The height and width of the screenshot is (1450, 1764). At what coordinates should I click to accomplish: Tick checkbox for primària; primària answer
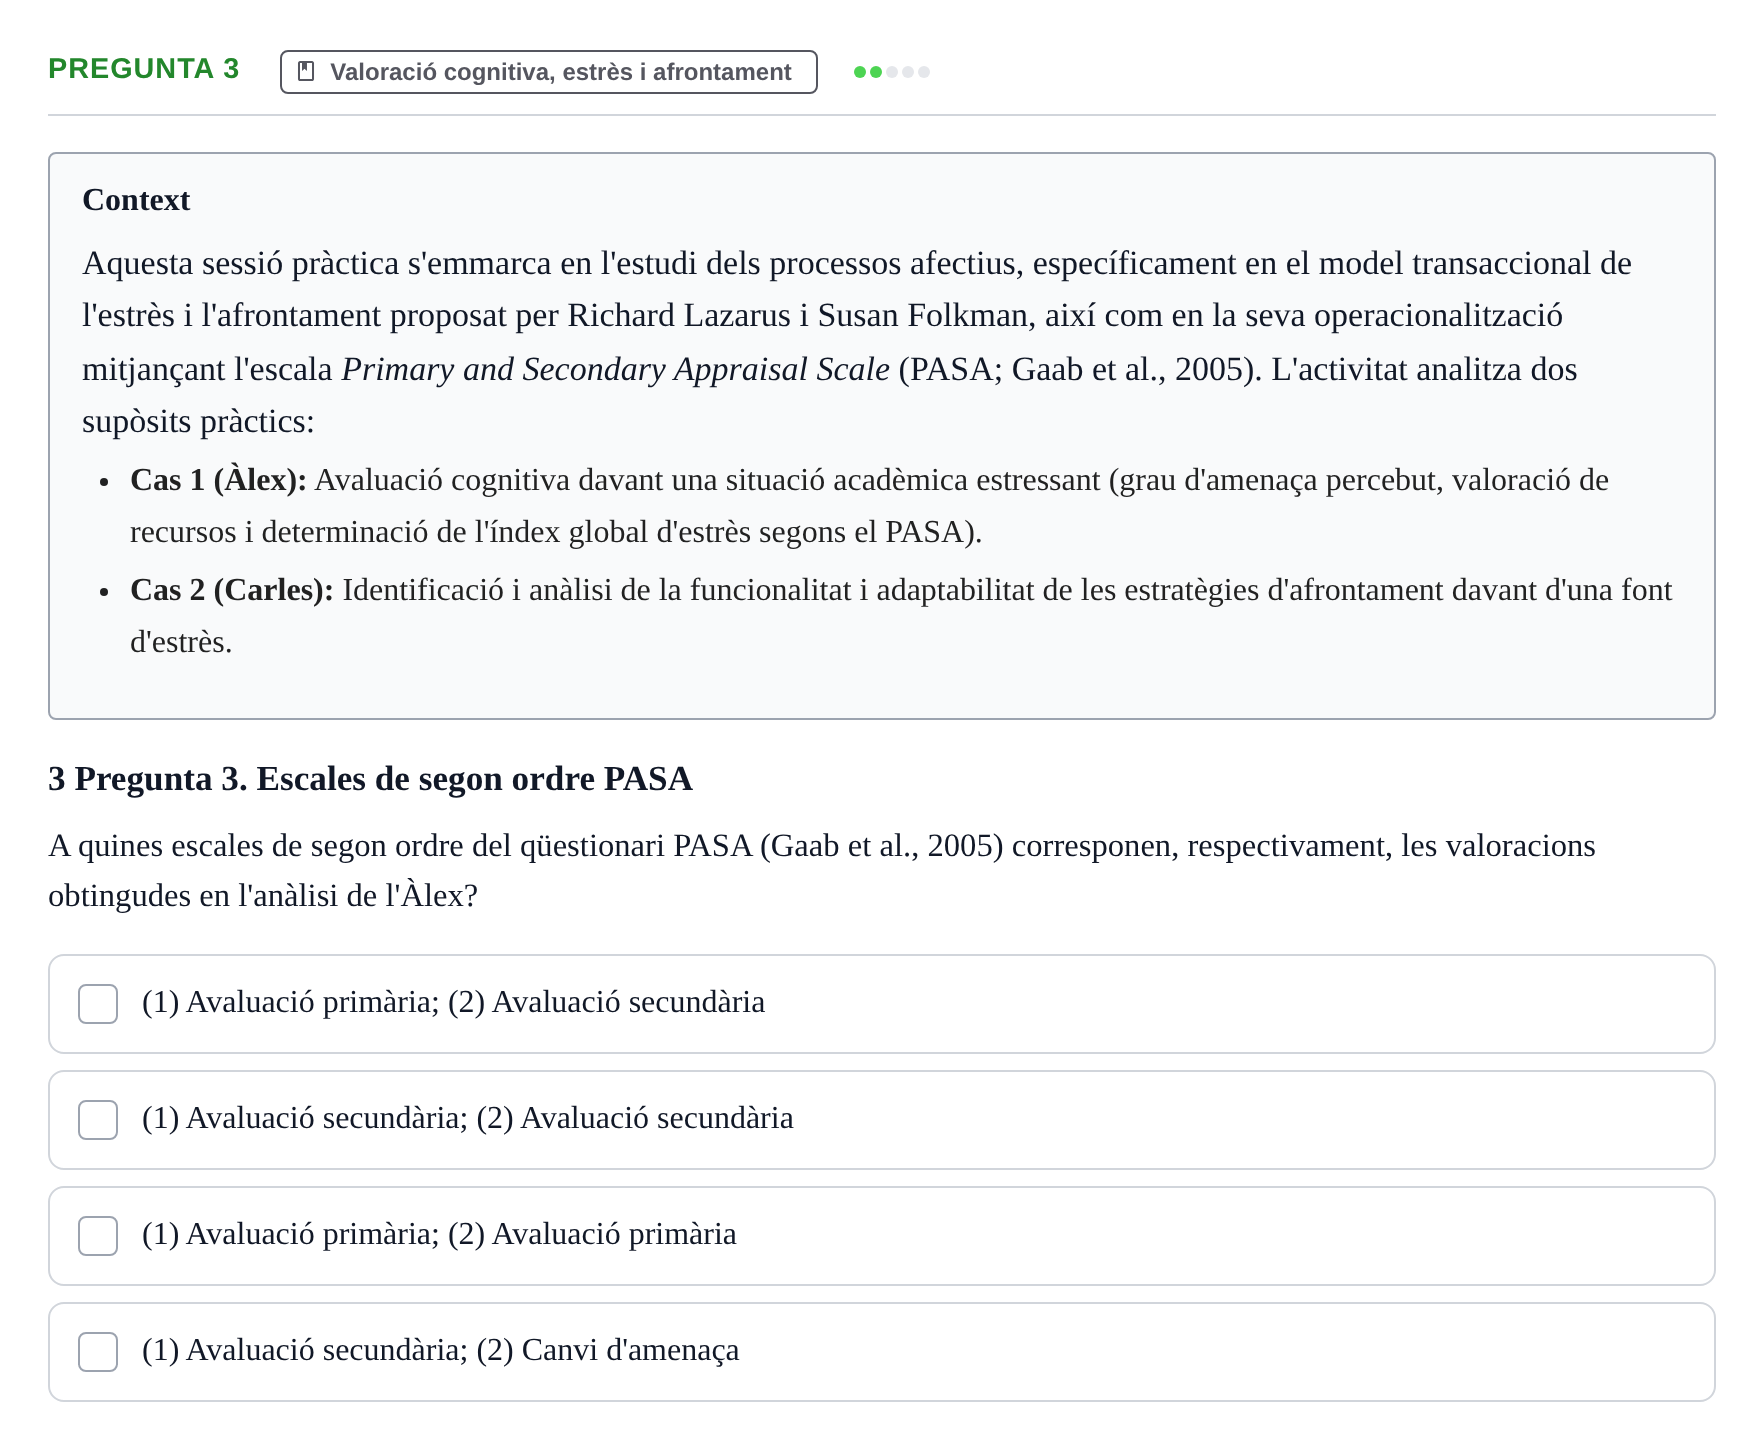coord(98,1236)
